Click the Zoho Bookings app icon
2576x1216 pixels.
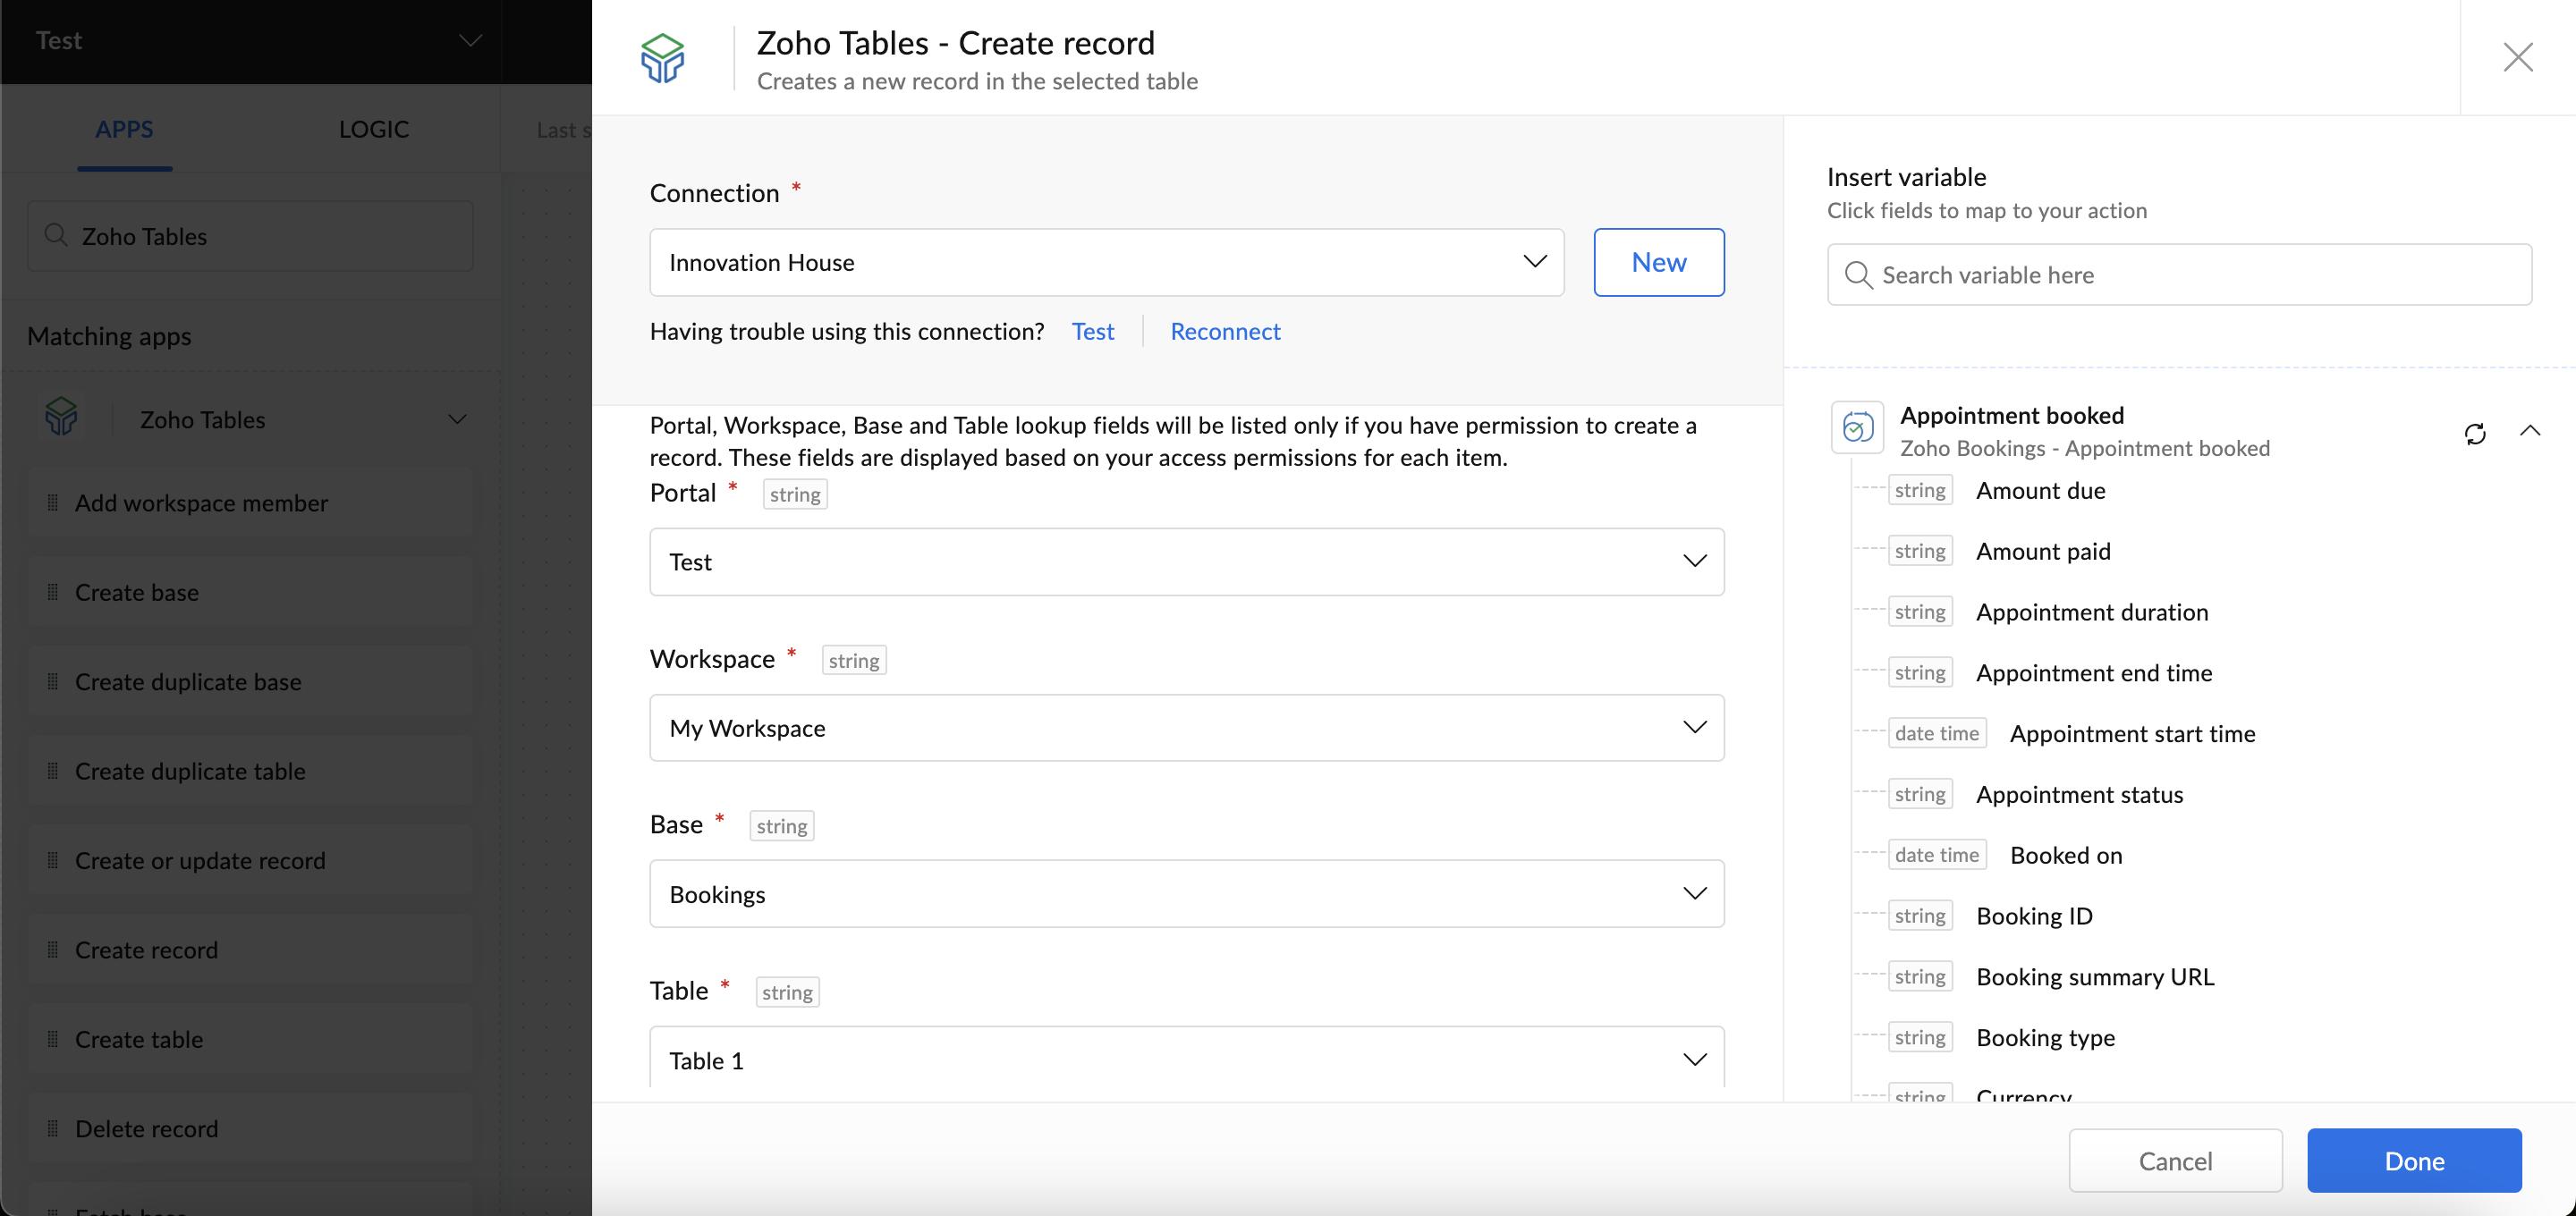coord(1857,428)
